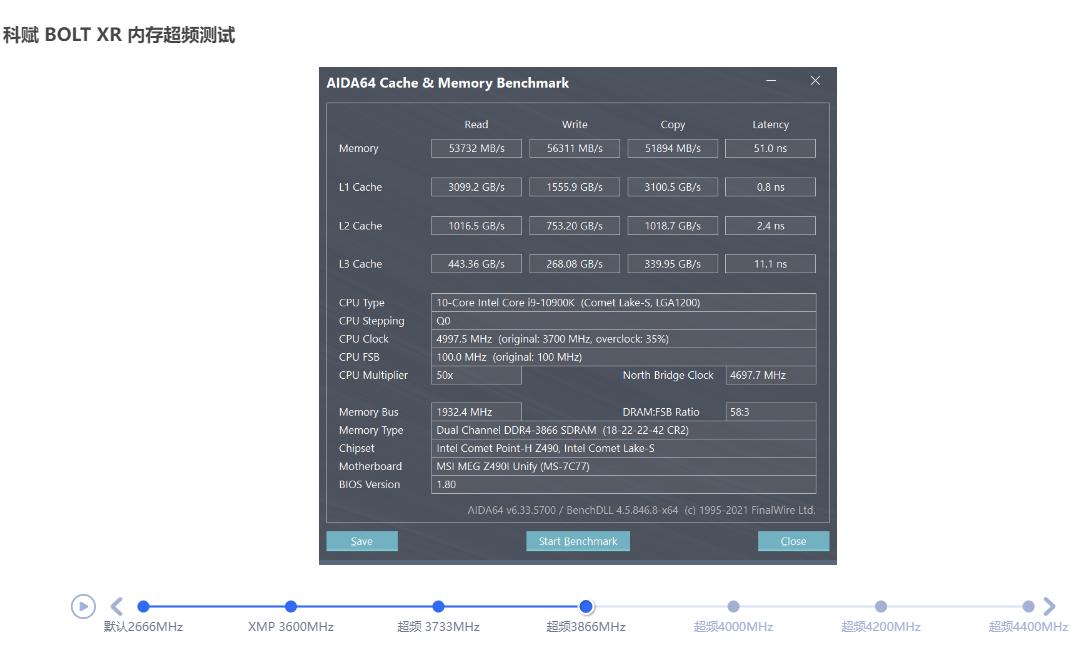
Task: Click the Save button in AIDA64
Action: pos(362,541)
